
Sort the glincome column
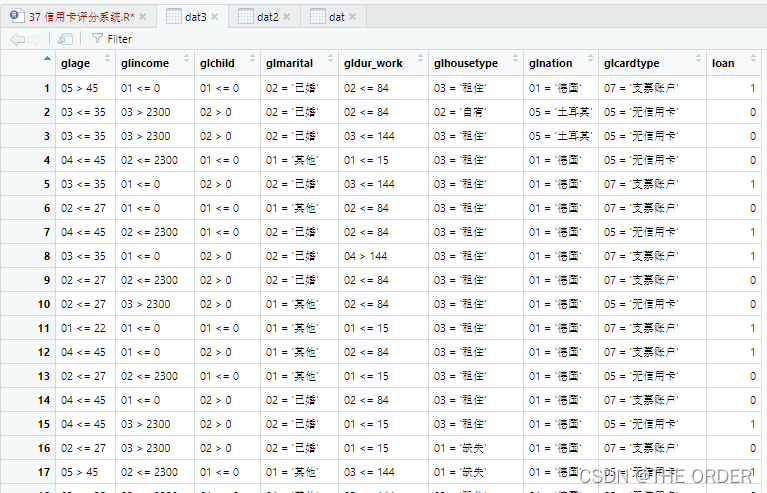tap(186, 59)
